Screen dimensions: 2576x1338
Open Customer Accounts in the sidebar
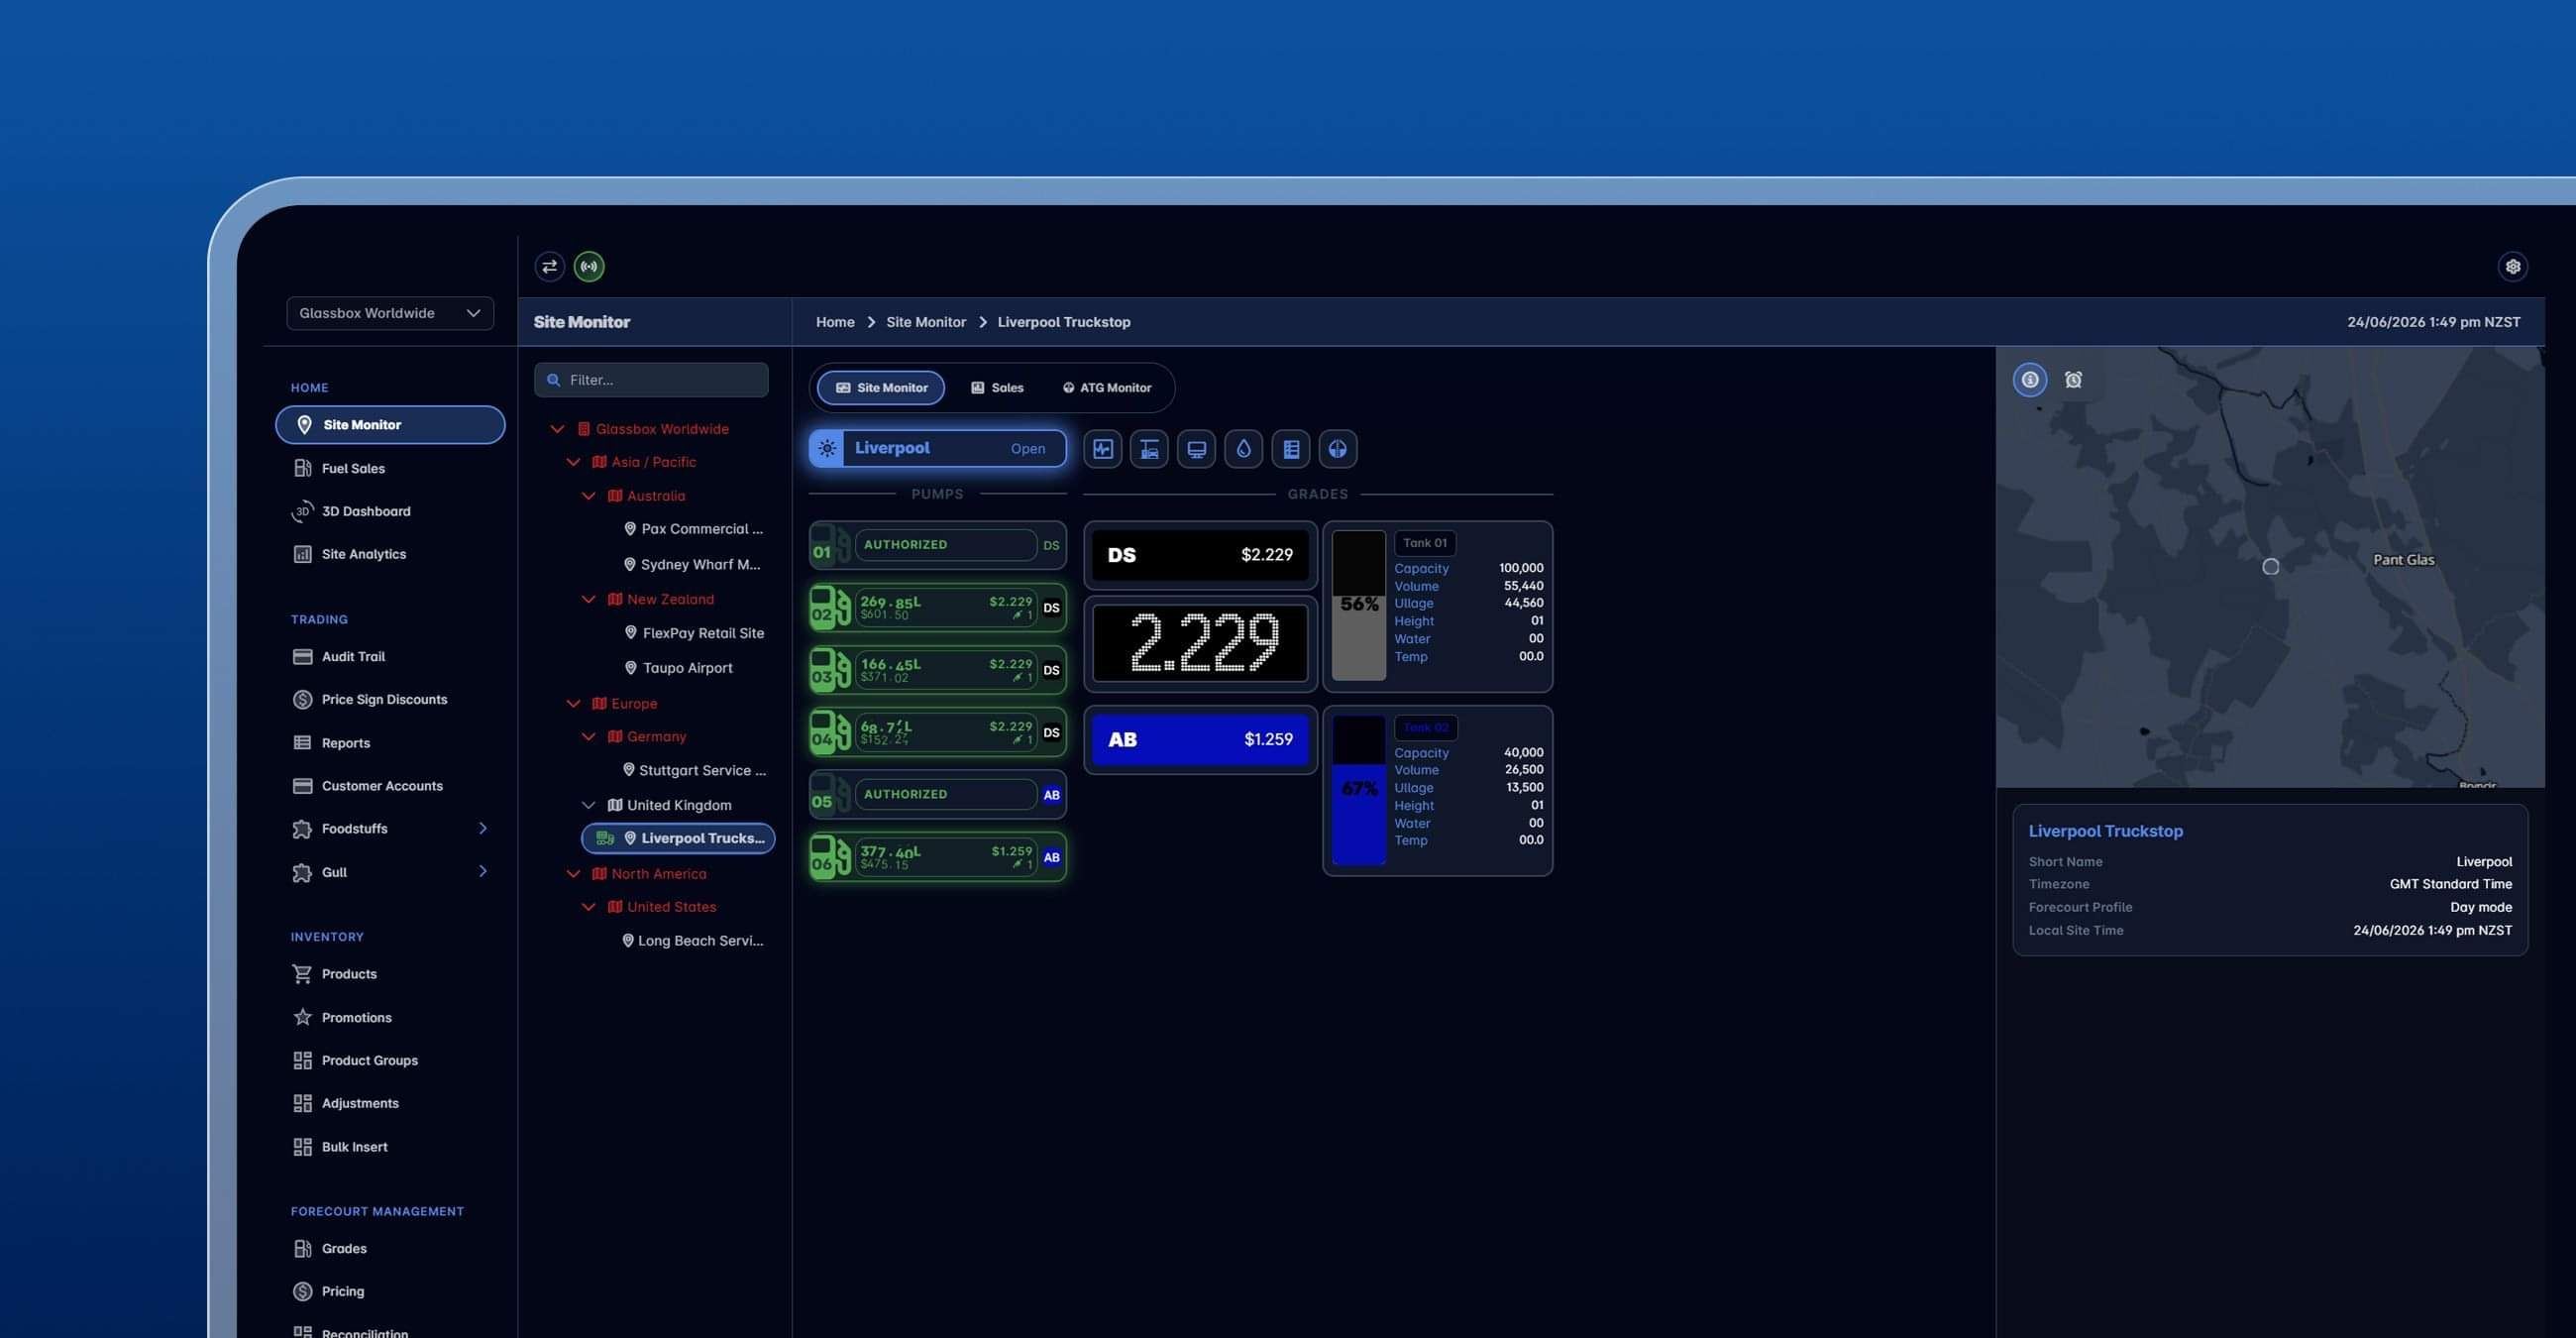point(382,786)
